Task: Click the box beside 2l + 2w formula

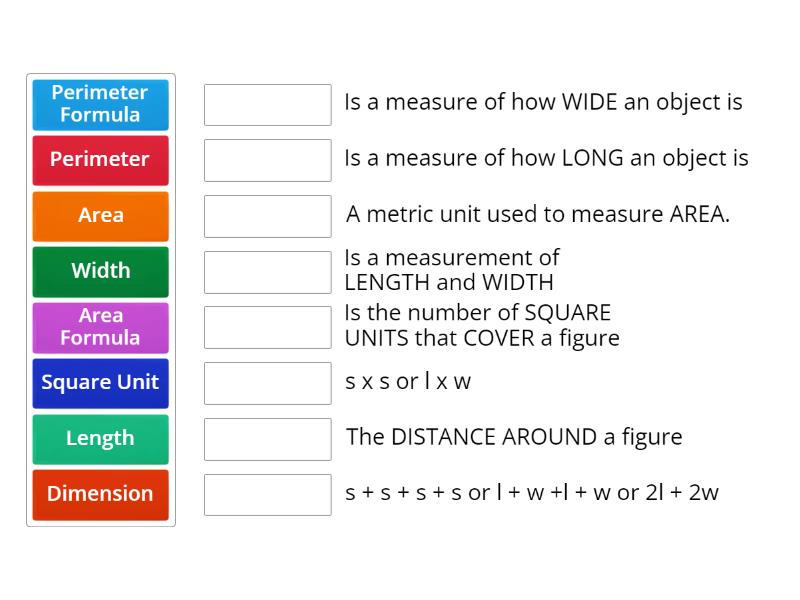Action: click(267, 495)
